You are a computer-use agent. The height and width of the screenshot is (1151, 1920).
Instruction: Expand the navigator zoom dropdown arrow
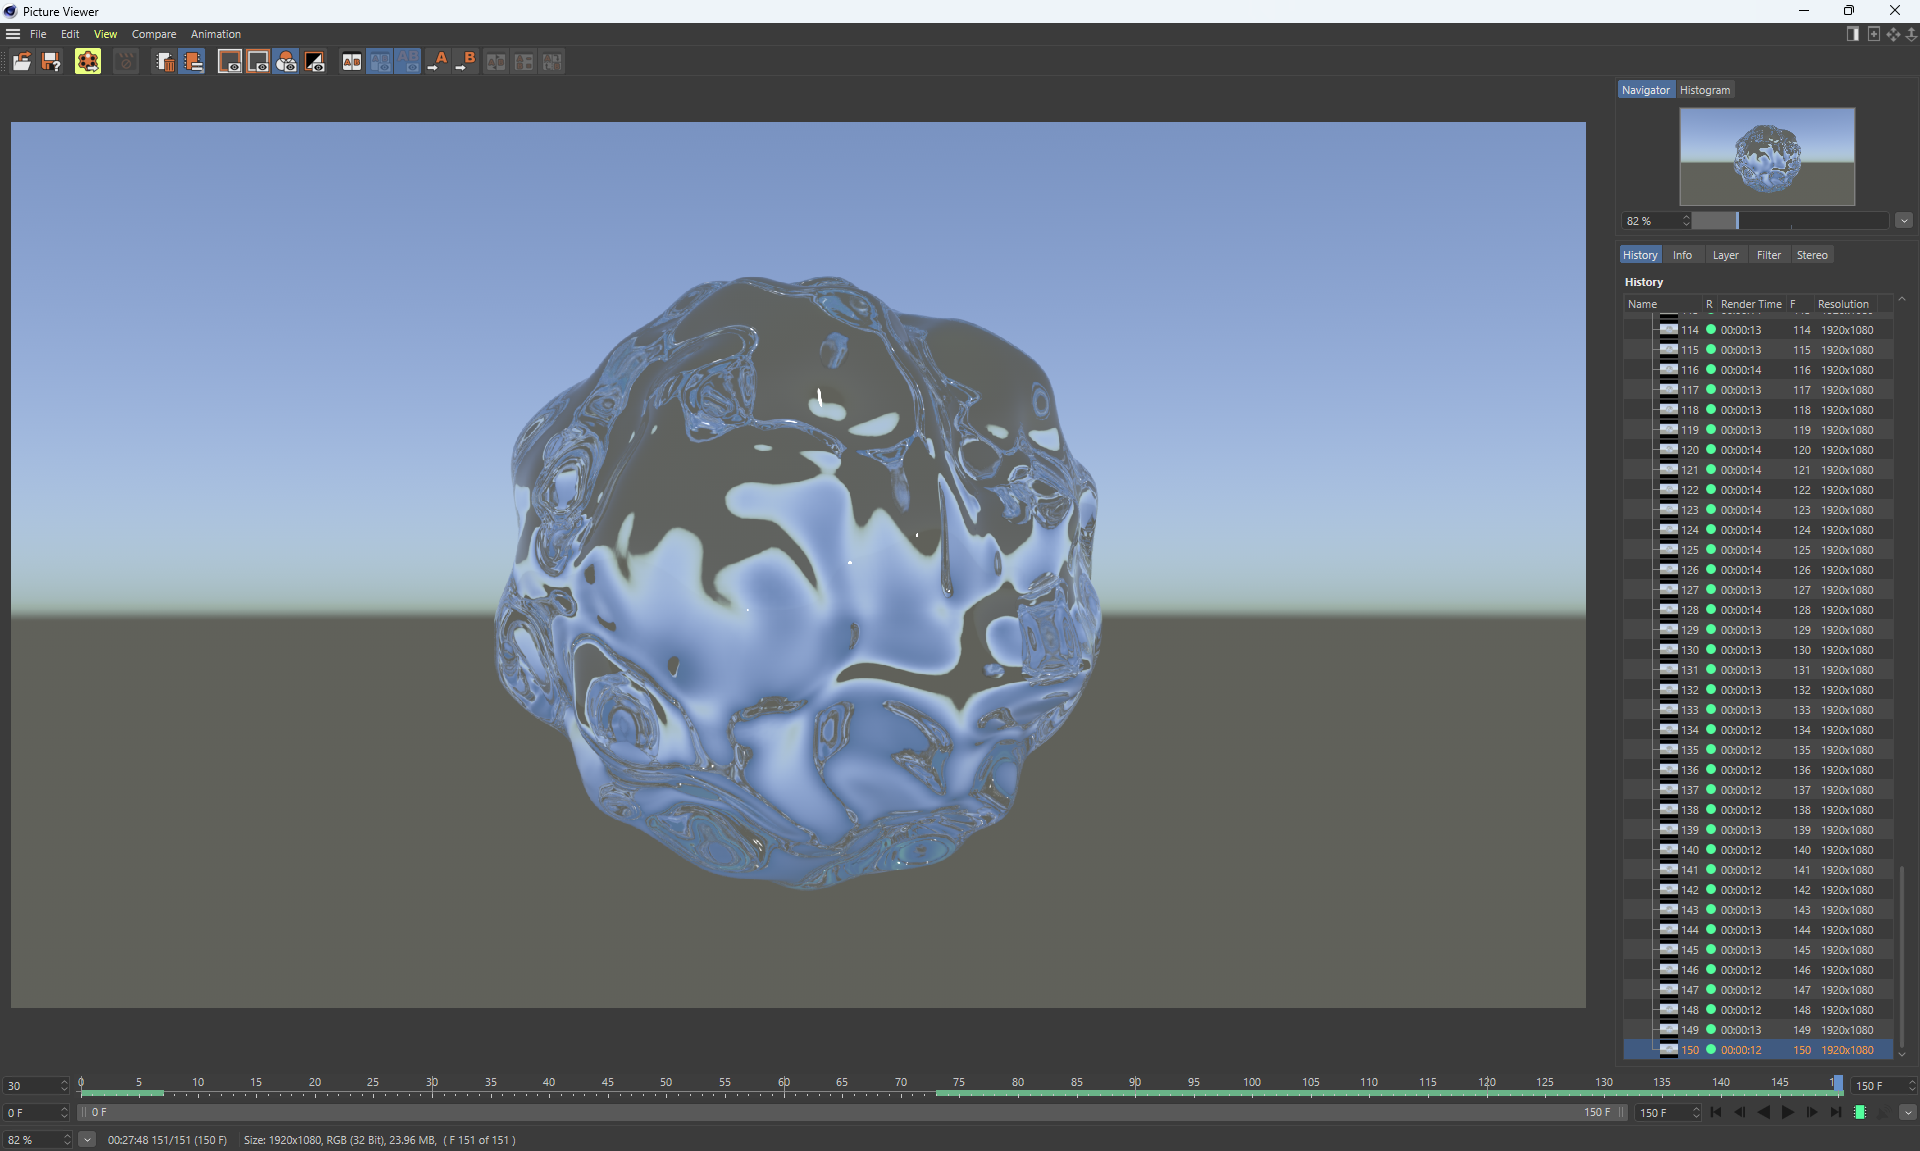1904,221
